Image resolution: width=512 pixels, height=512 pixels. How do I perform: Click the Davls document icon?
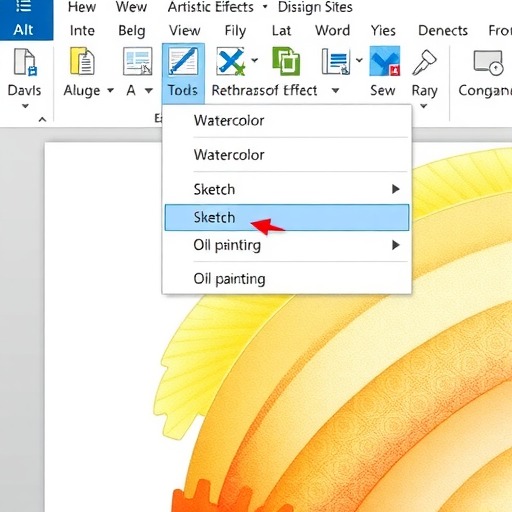[25, 62]
